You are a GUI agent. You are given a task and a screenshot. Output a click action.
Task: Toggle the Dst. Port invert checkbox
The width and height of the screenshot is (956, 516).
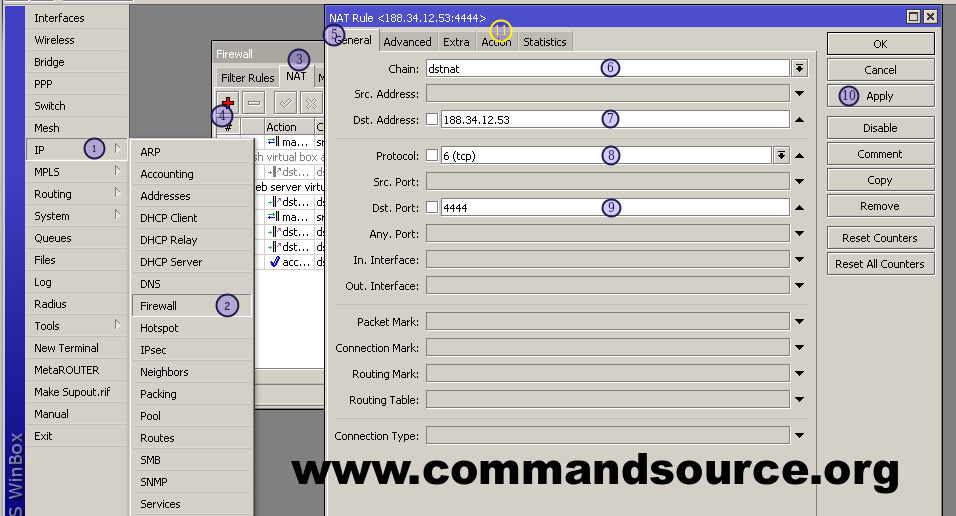432,208
